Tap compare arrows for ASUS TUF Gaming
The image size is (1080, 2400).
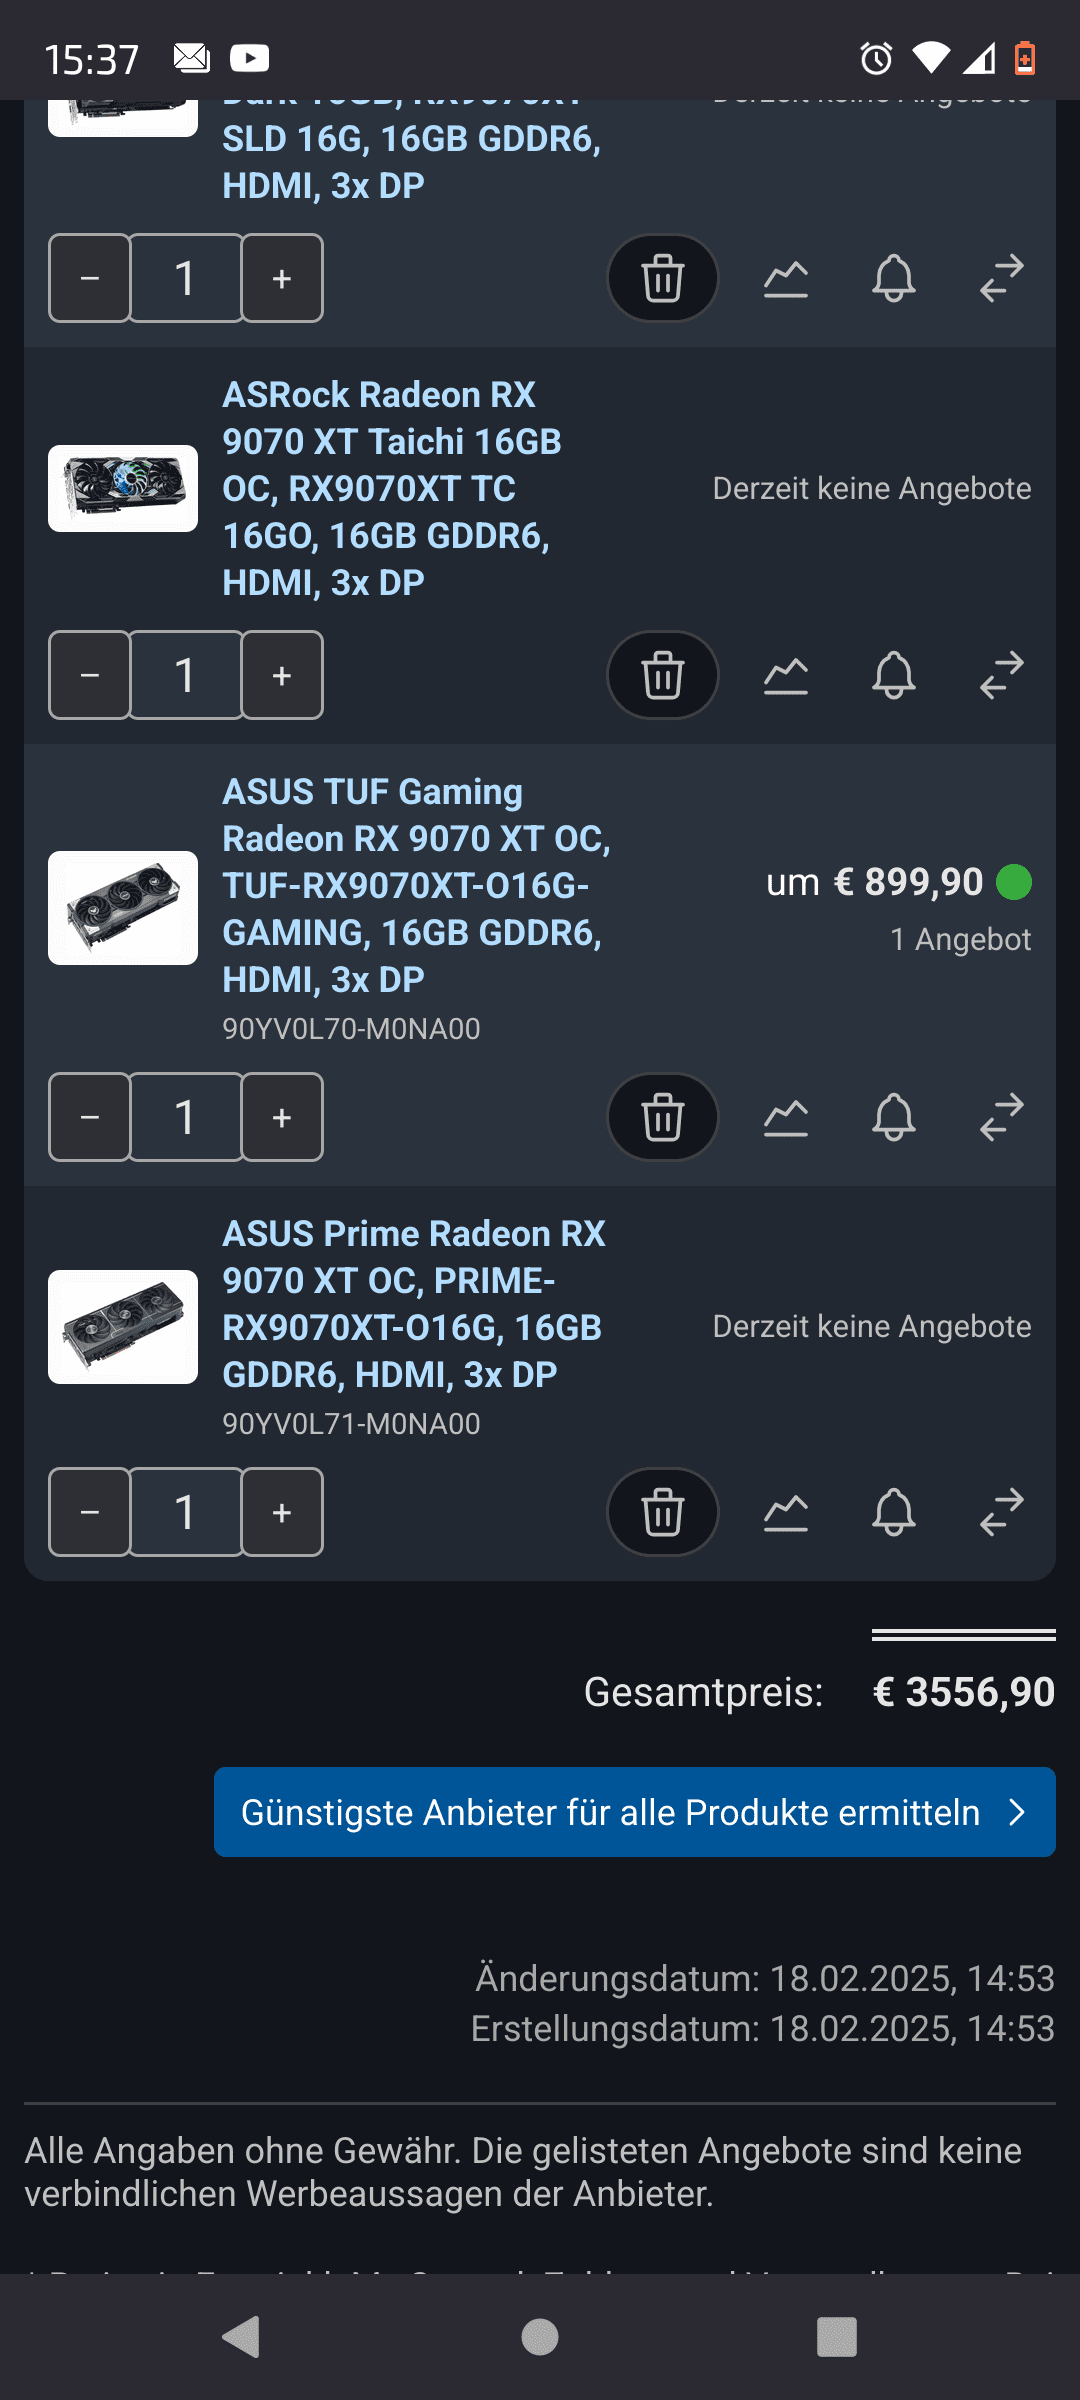[1001, 1117]
